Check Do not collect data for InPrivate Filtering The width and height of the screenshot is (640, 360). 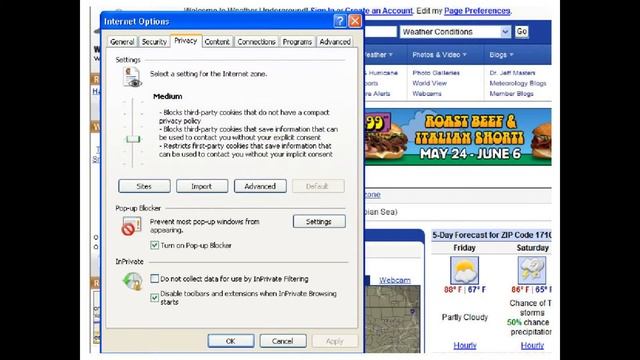(x=154, y=279)
